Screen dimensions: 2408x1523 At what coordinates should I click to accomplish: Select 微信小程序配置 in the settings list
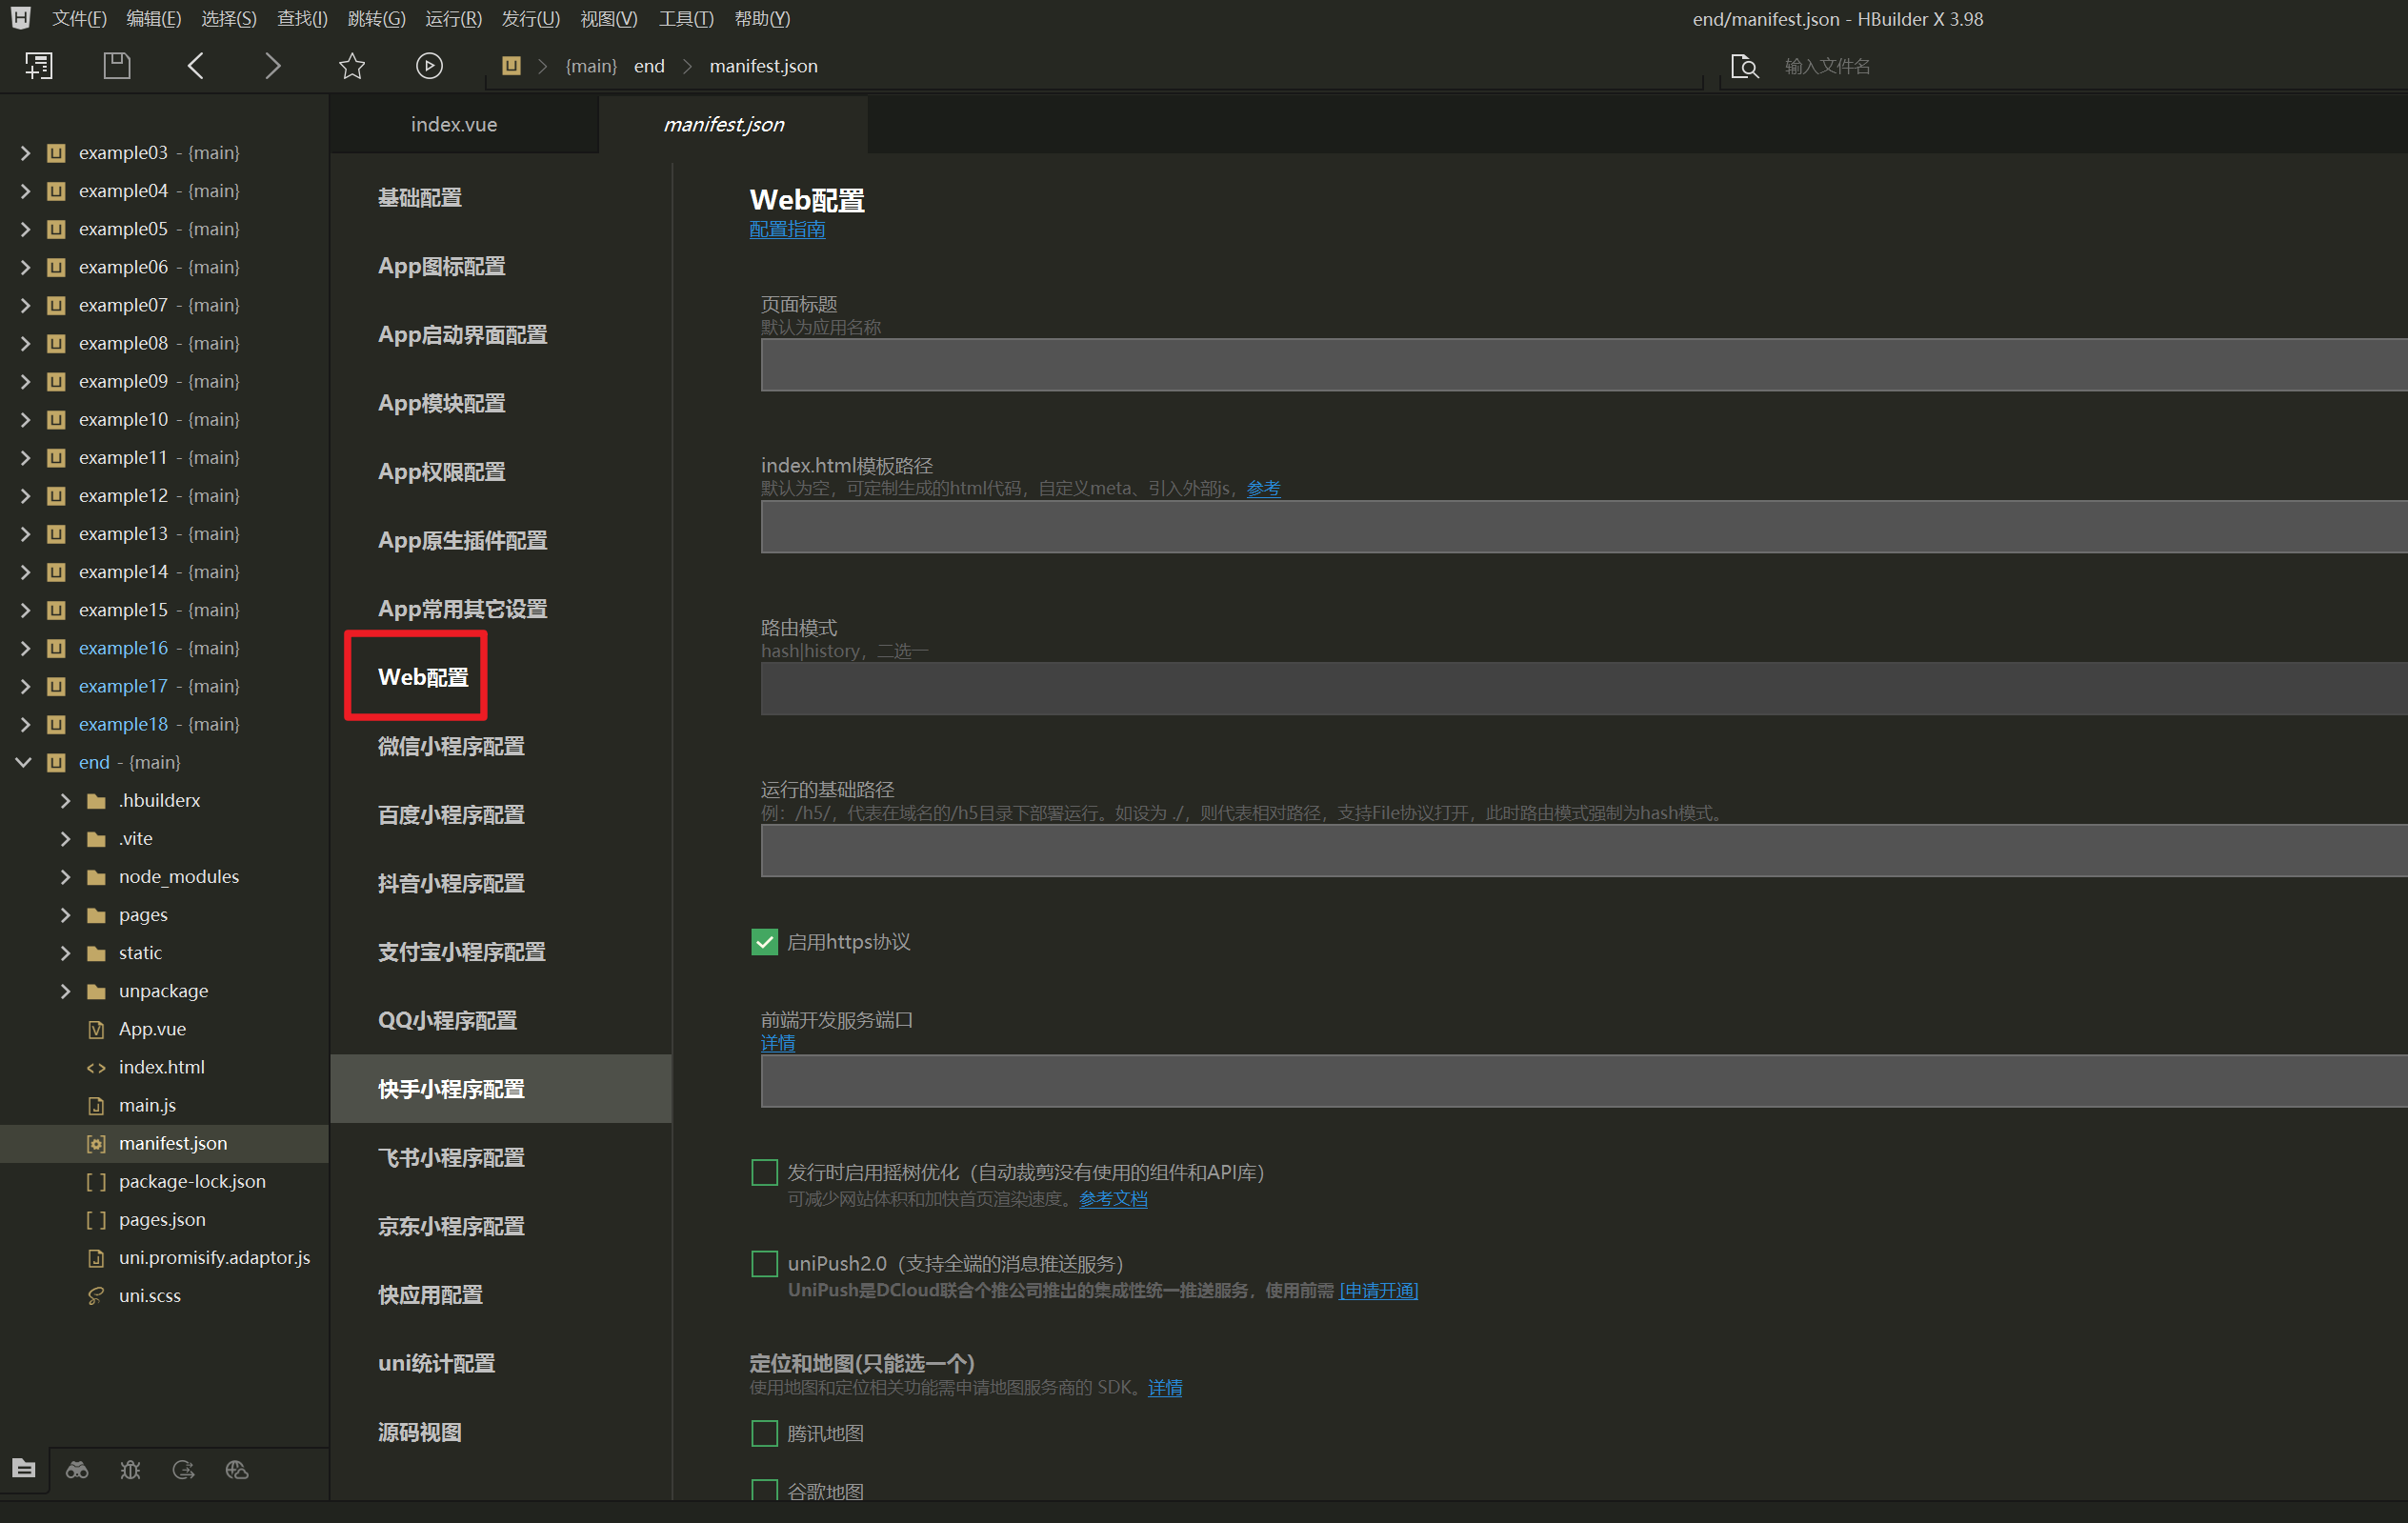[451, 746]
